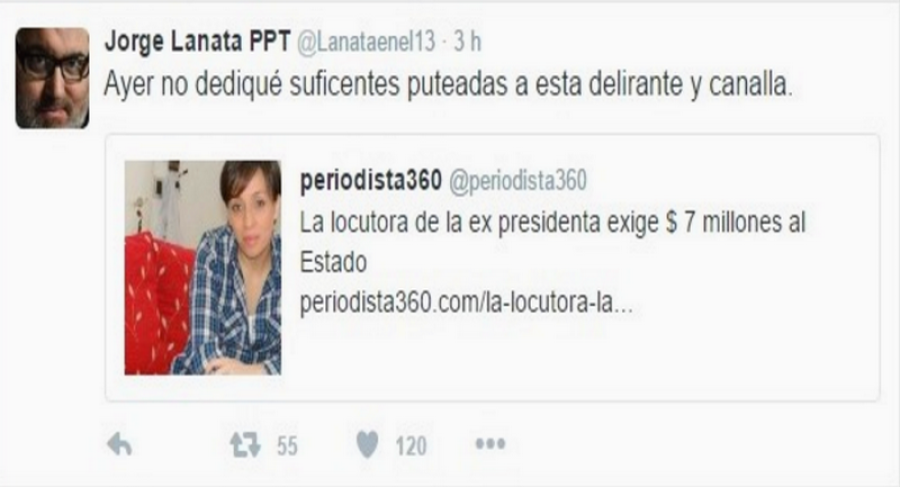The image size is (900, 487).
Task: Click the retweet count 55
Action: pos(287,446)
